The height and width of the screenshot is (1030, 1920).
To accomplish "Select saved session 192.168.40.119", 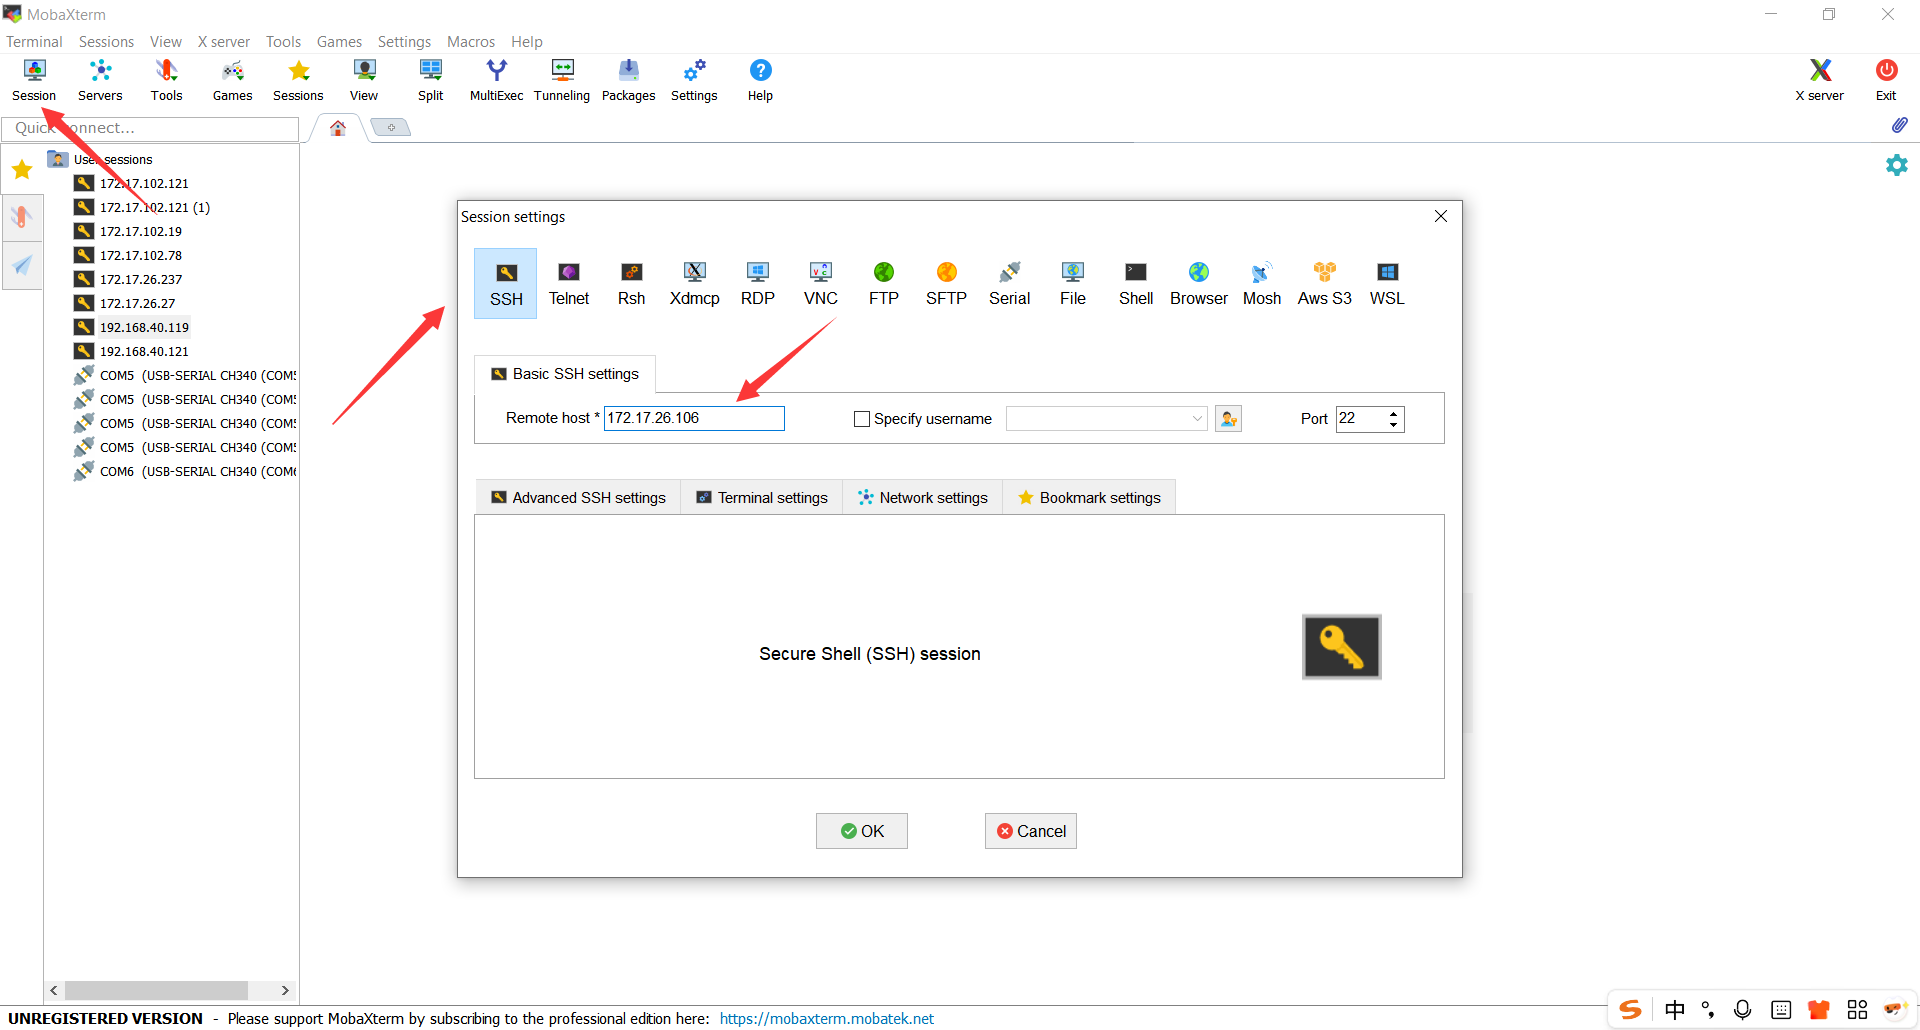I will coord(144,327).
